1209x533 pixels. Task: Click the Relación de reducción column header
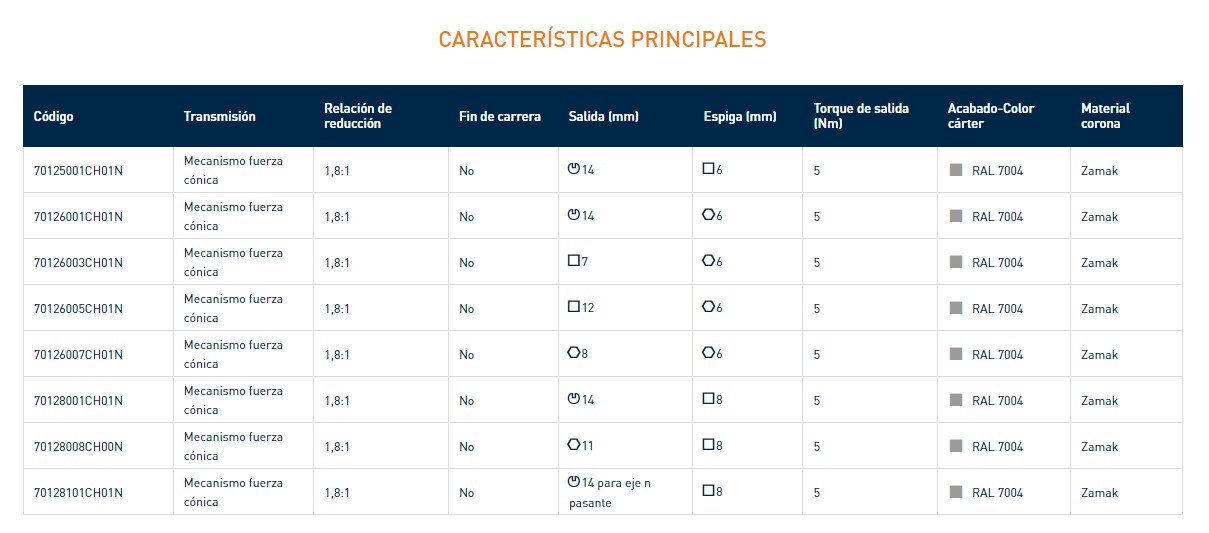tap(358, 116)
